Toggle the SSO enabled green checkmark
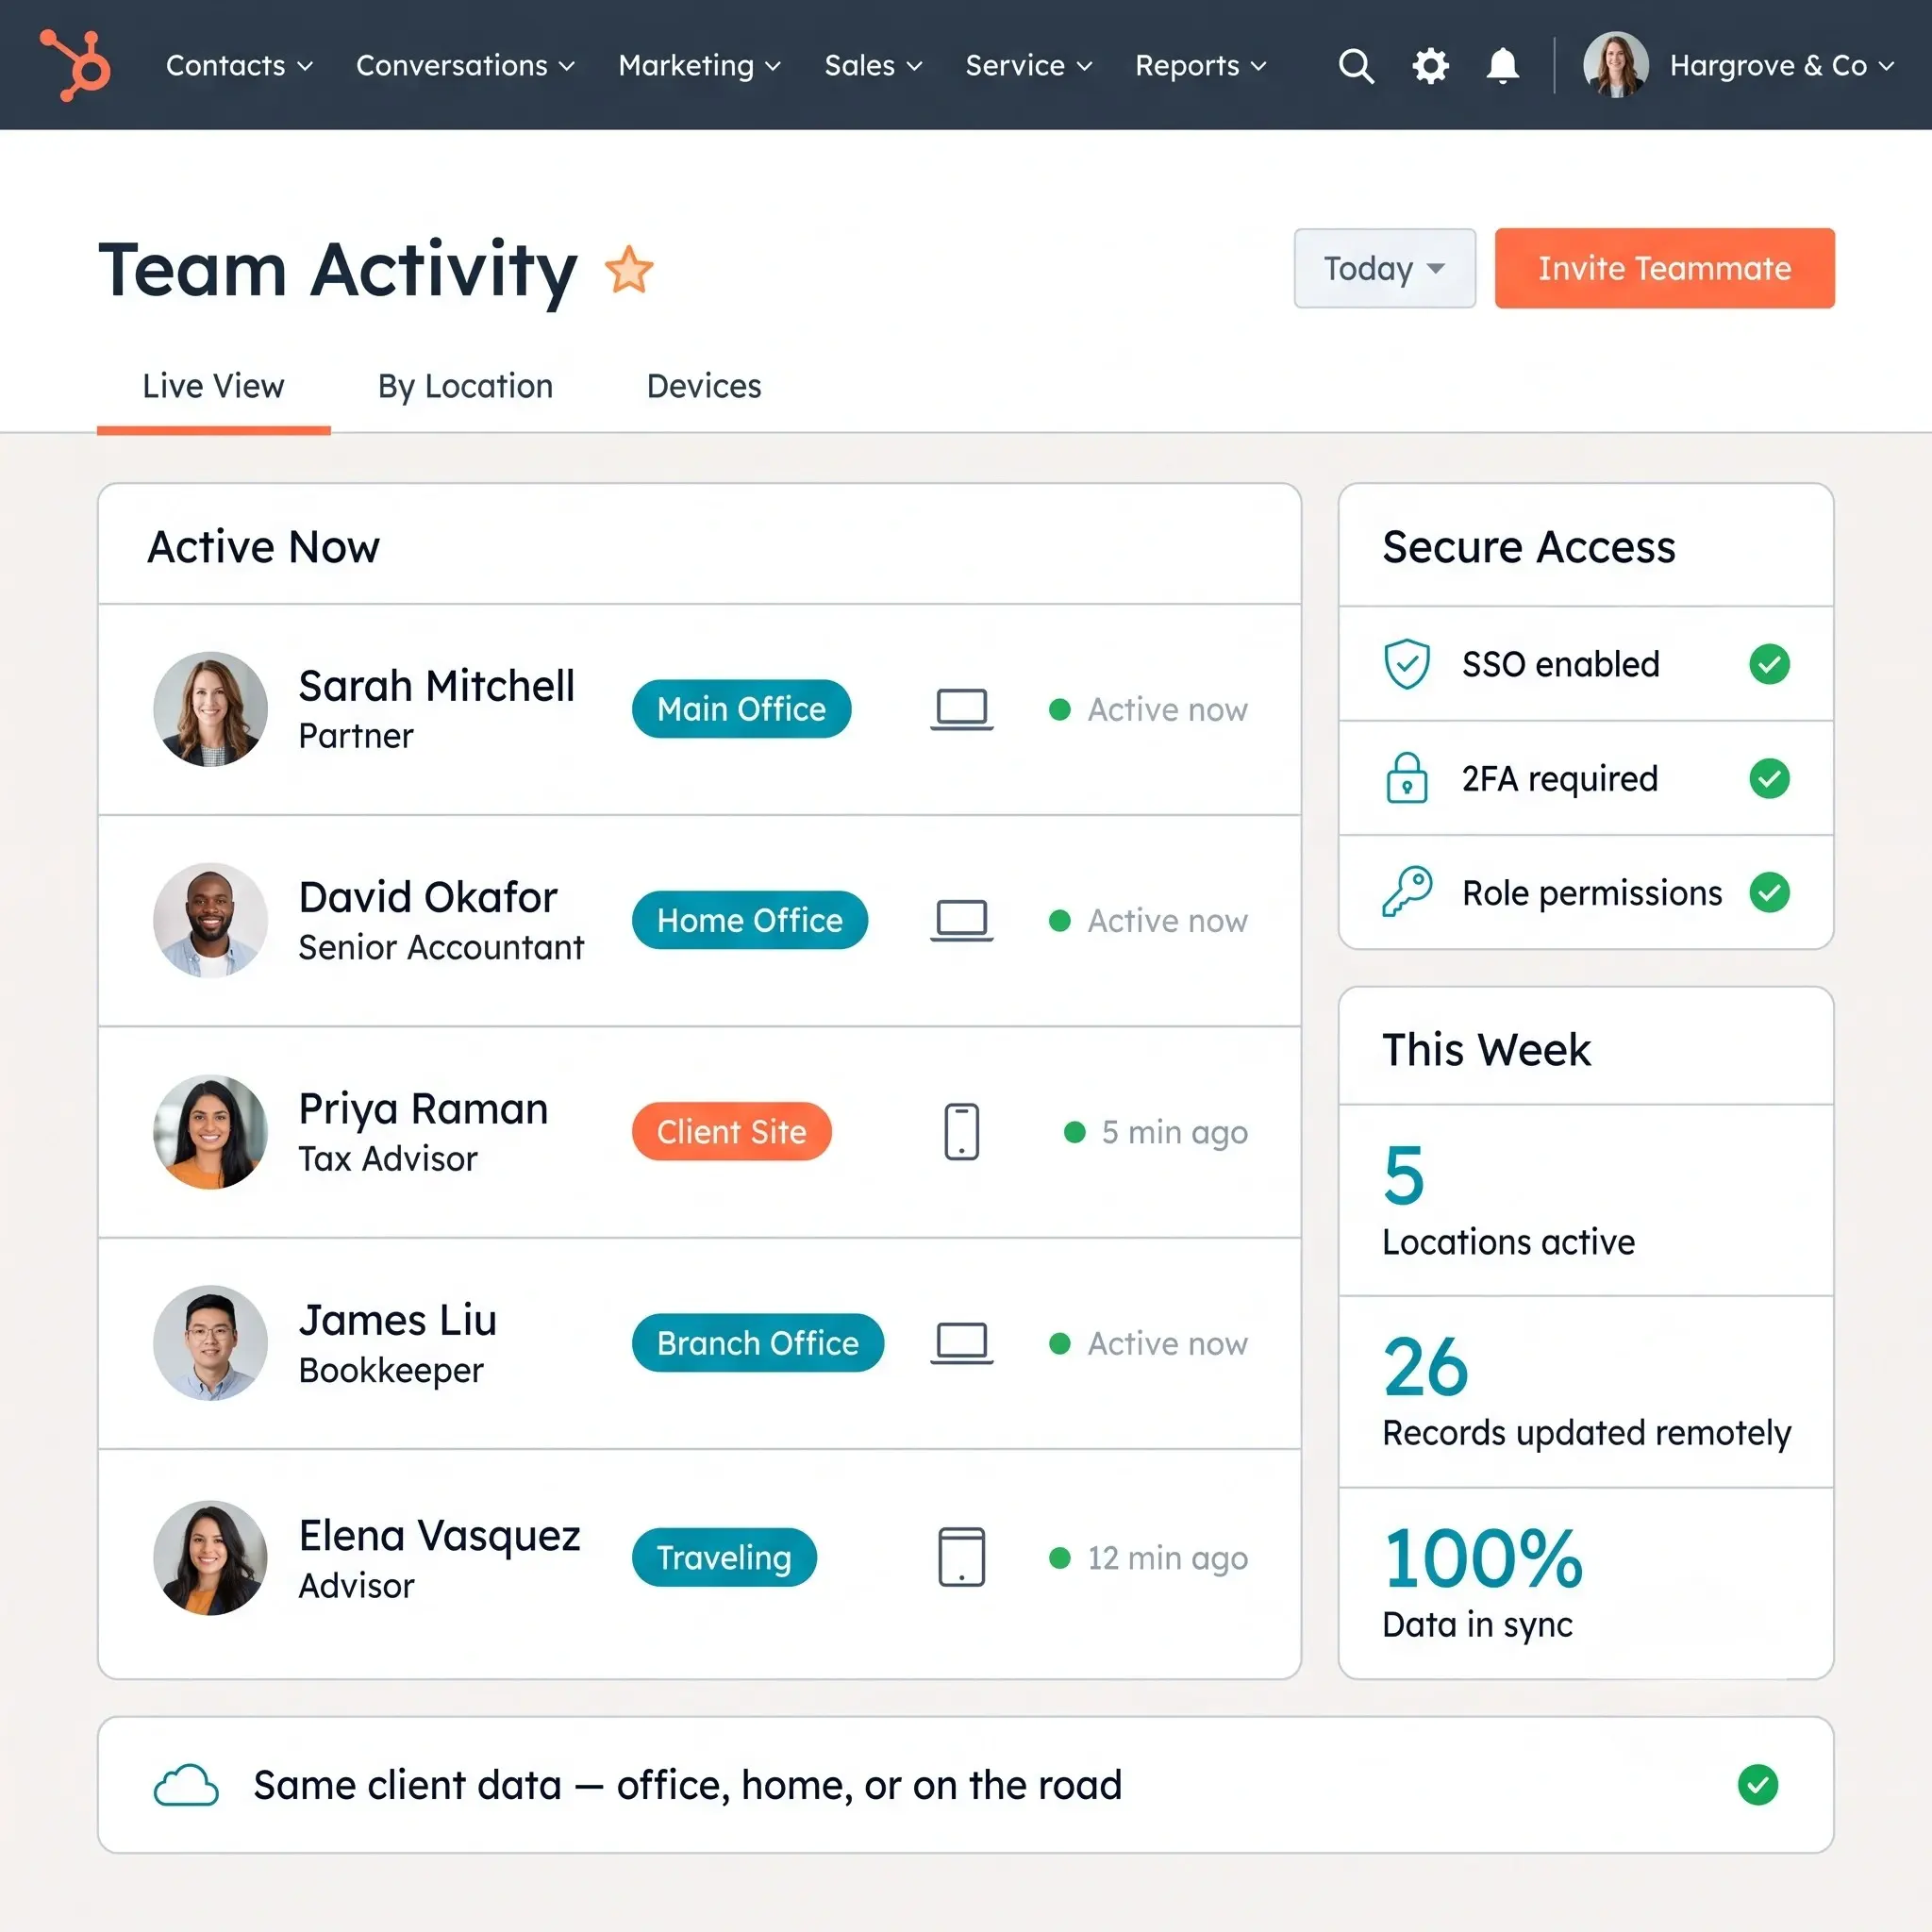 coord(1769,664)
